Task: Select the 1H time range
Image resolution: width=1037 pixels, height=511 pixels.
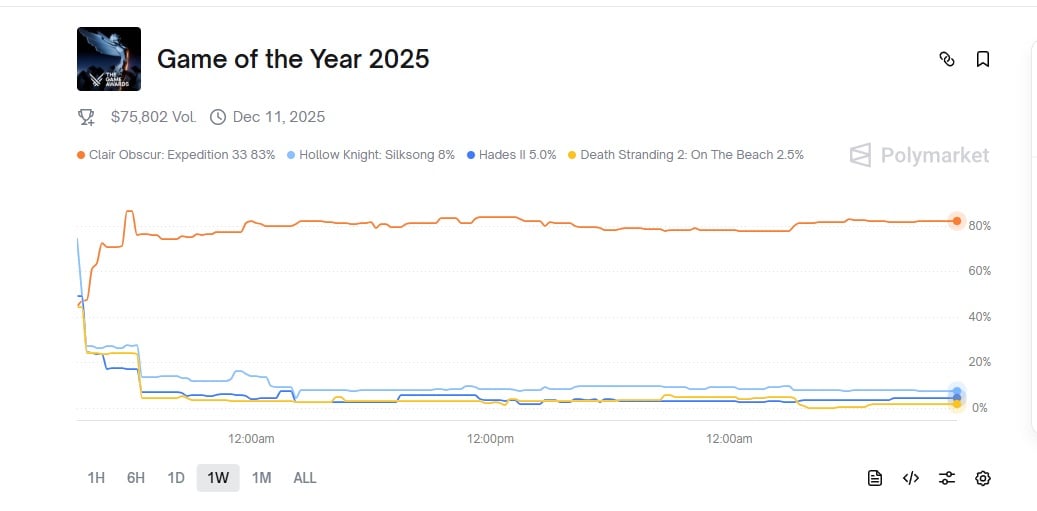Action: point(96,478)
